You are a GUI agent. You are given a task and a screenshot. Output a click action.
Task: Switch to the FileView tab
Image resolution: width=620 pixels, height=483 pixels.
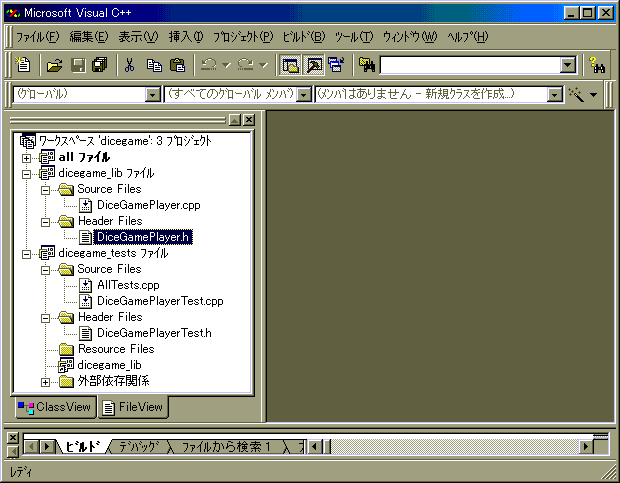[x=133, y=407]
